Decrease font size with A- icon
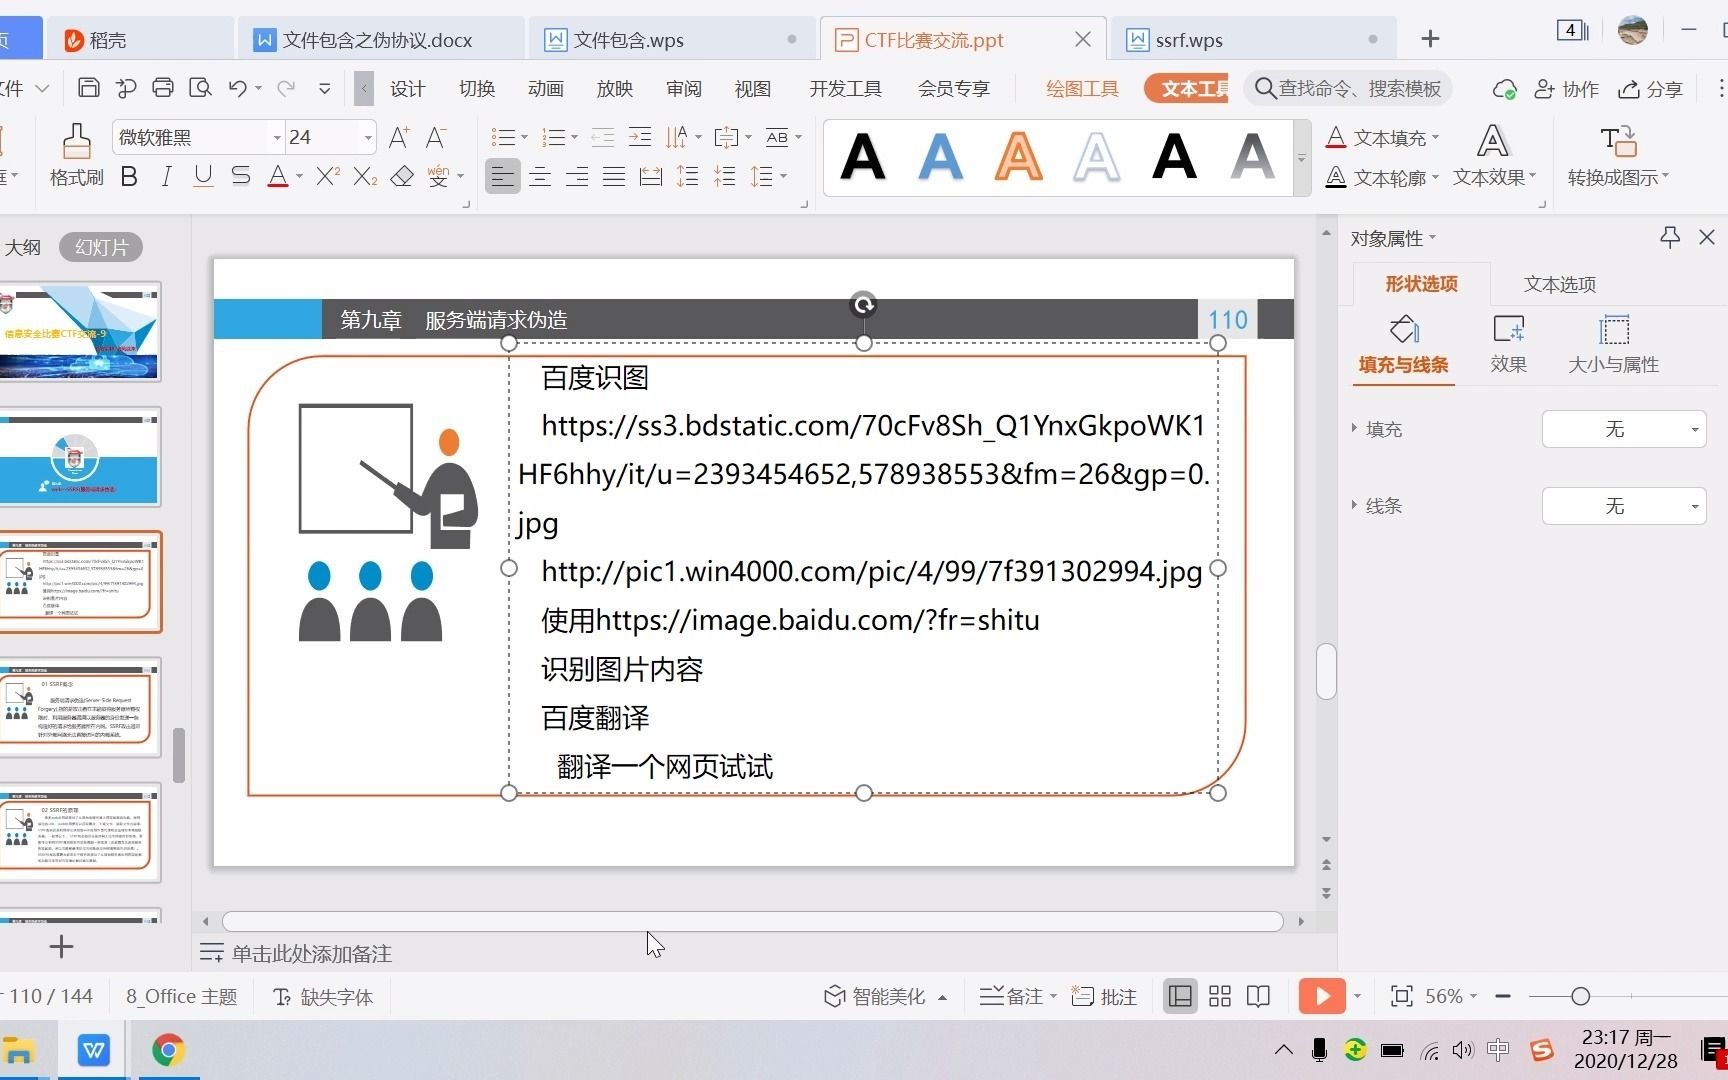1728x1080 pixels. (x=436, y=137)
